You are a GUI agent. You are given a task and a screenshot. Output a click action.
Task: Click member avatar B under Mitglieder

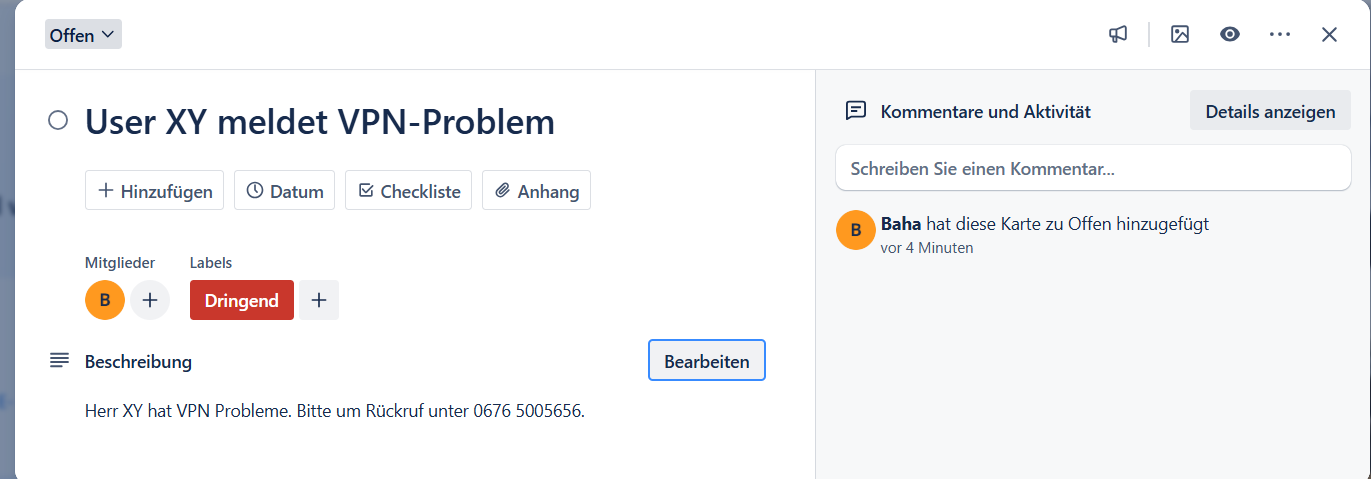105,300
